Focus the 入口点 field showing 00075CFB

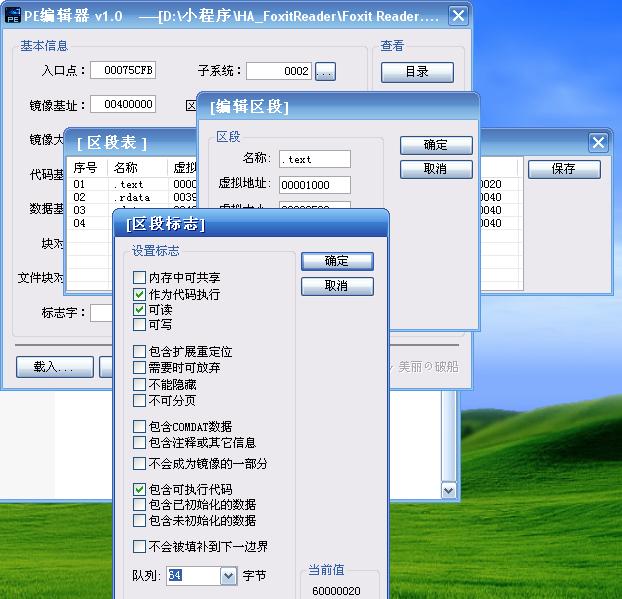(123, 70)
